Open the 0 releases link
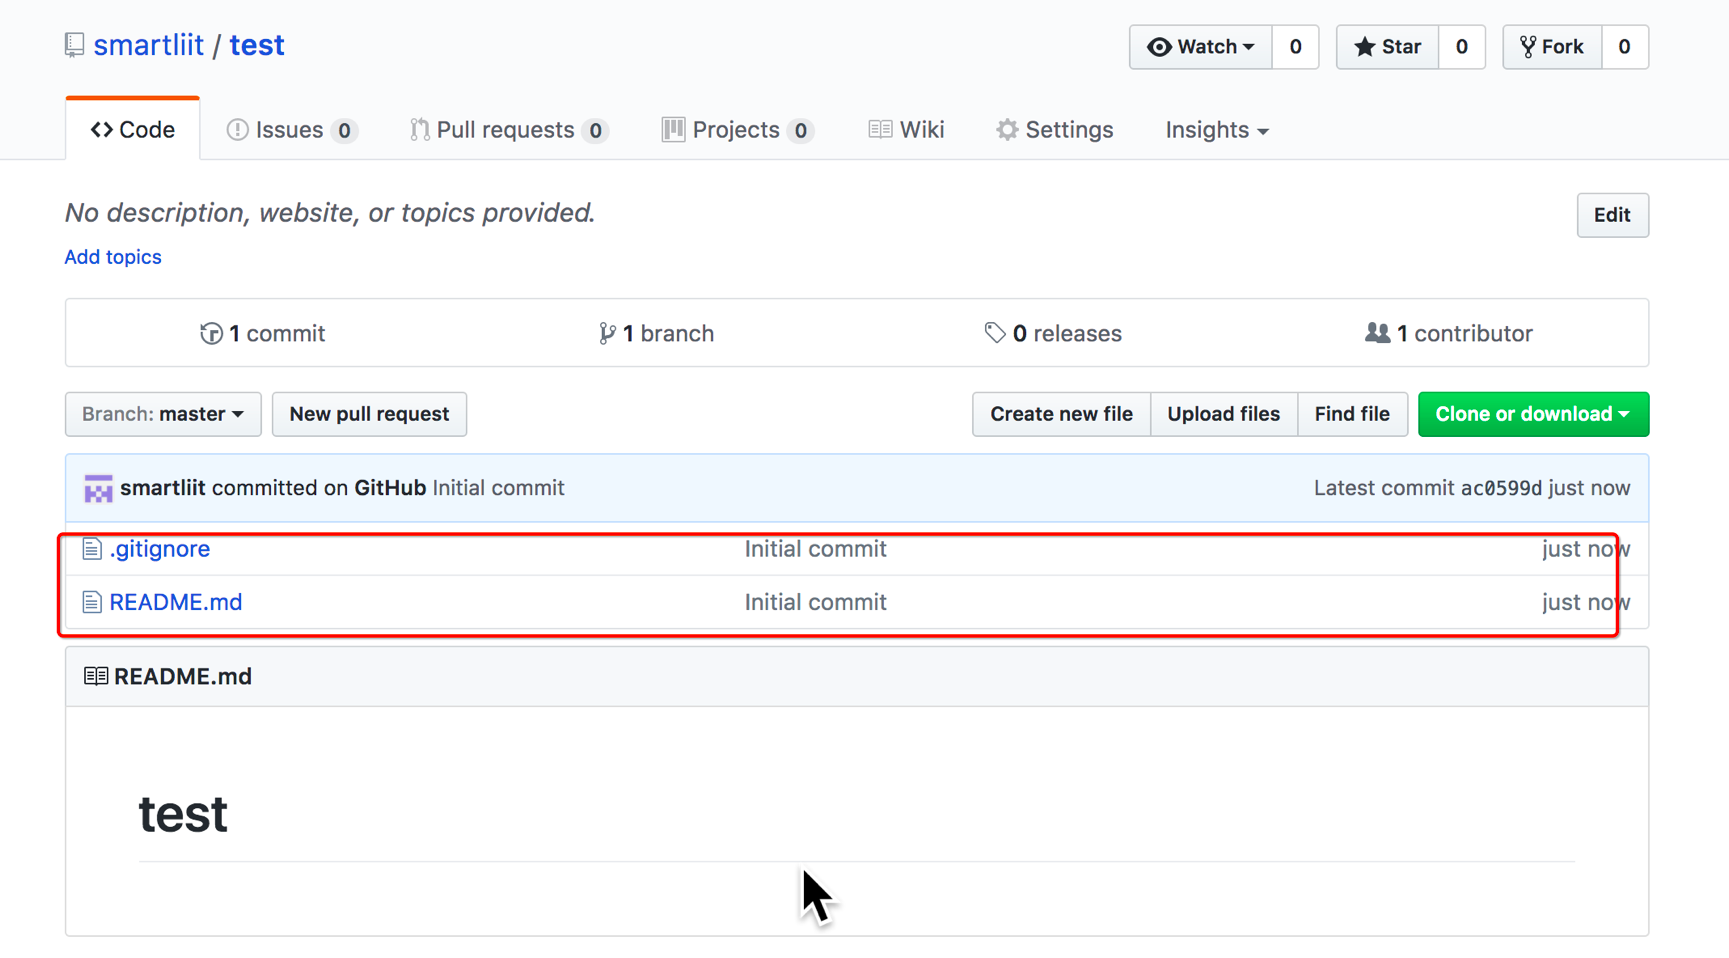Viewport: 1729px width, 958px height. click(x=1053, y=334)
